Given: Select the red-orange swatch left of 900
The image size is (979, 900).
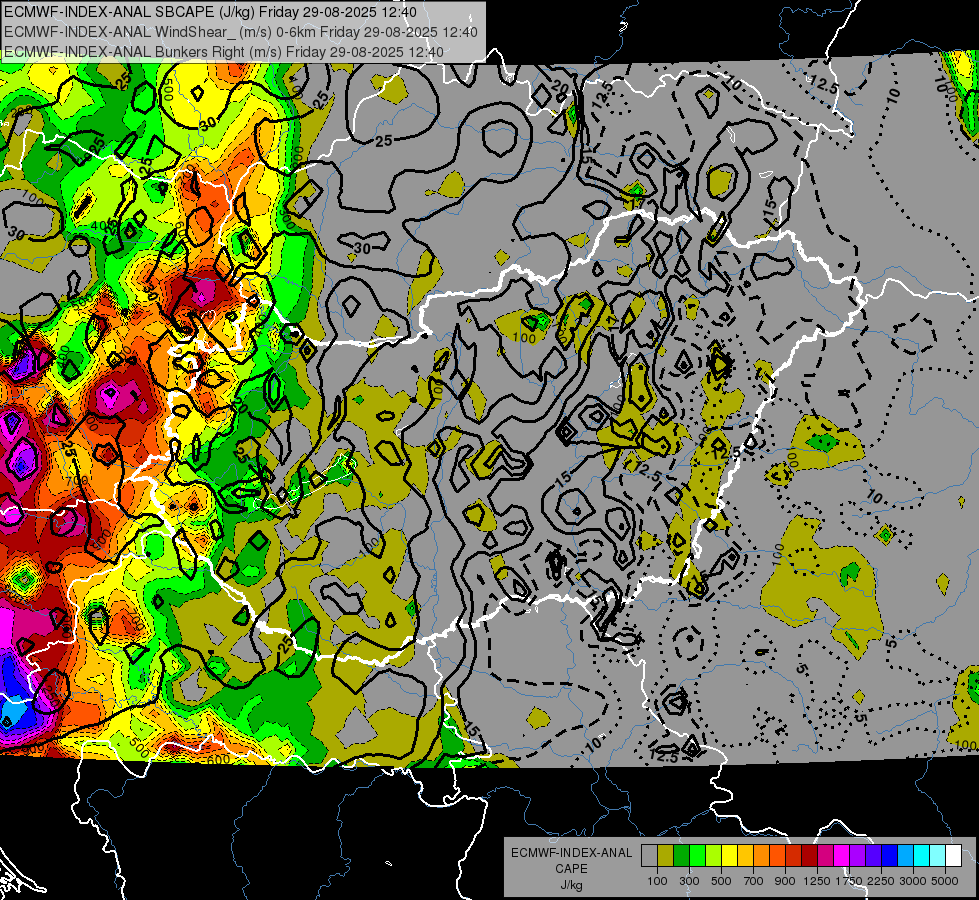Looking at the screenshot, I should click(x=777, y=856).
